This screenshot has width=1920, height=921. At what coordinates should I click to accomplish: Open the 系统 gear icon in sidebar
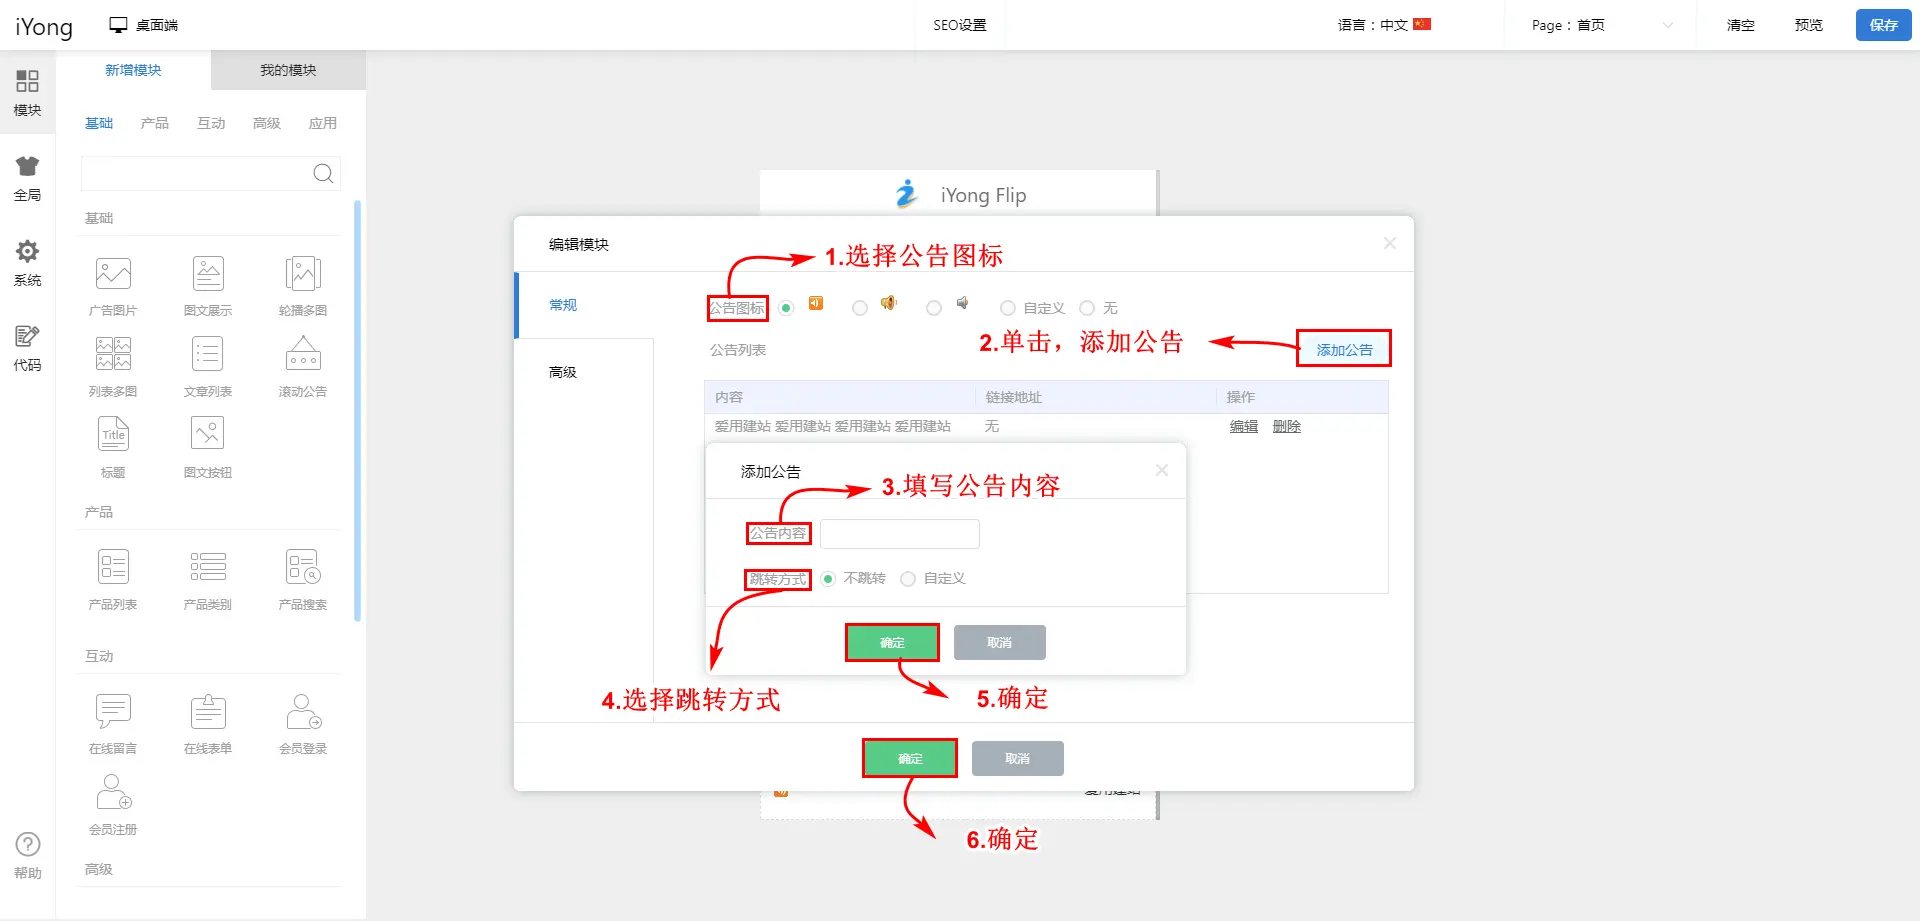(x=27, y=252)
